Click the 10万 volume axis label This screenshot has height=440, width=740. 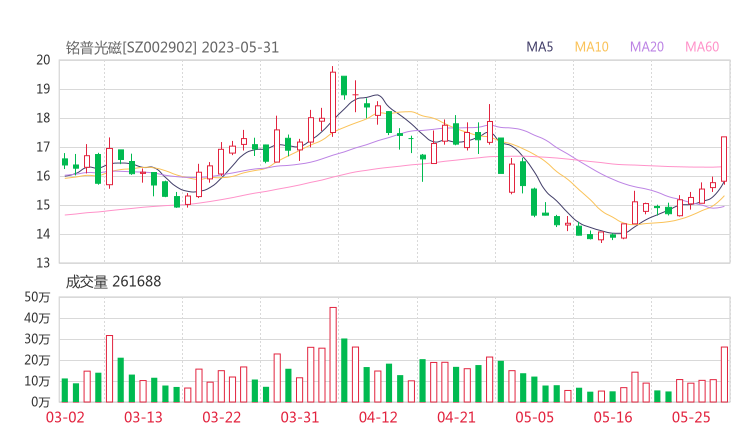(37, 381)
